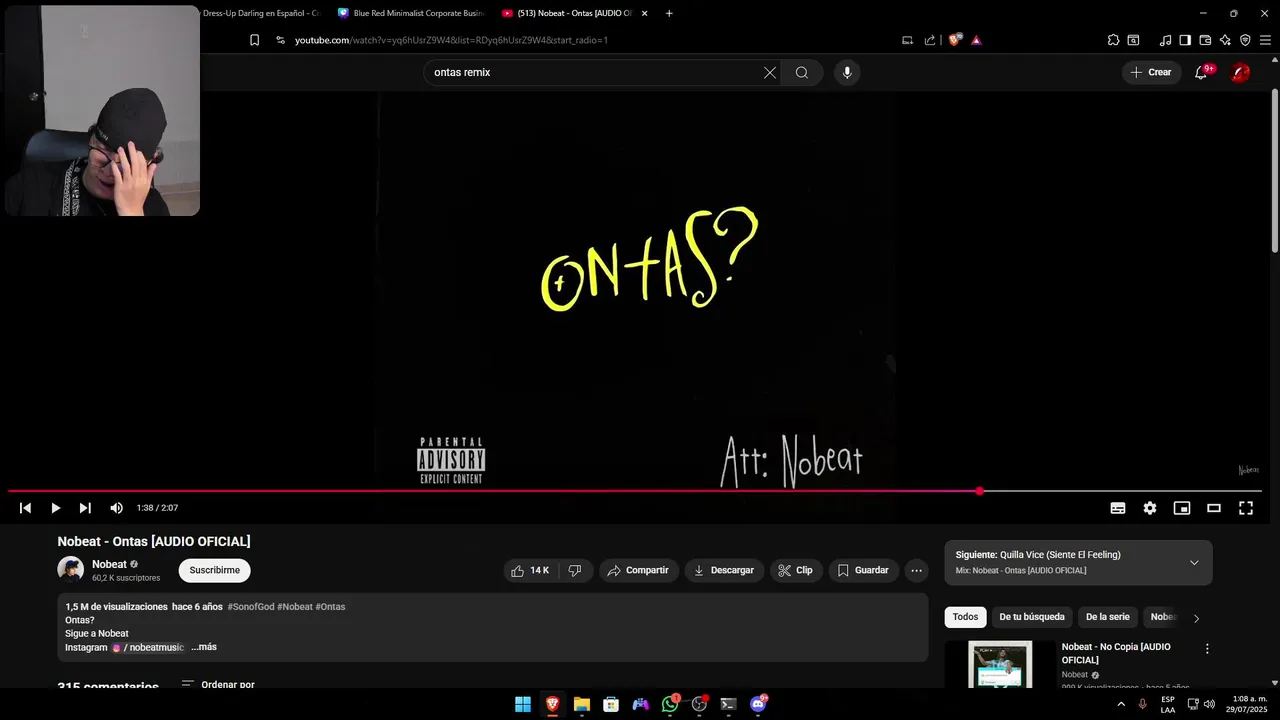Image resolution: width=1280 pixels, height=720 pixels.
Task: Close the Nobeat - Ontas tab
Action: click(x=644, y=13)
